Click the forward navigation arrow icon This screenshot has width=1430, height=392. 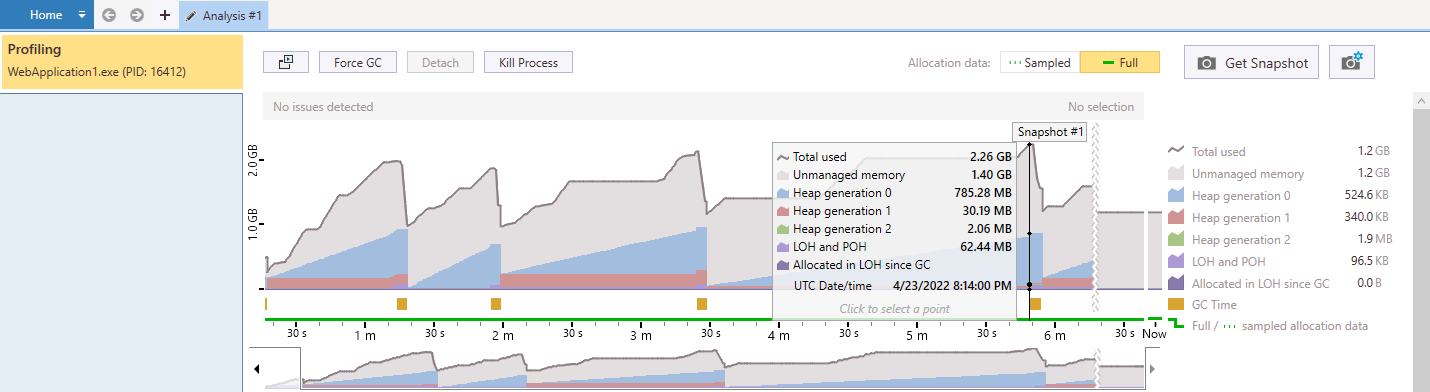[x=137, y=15]
